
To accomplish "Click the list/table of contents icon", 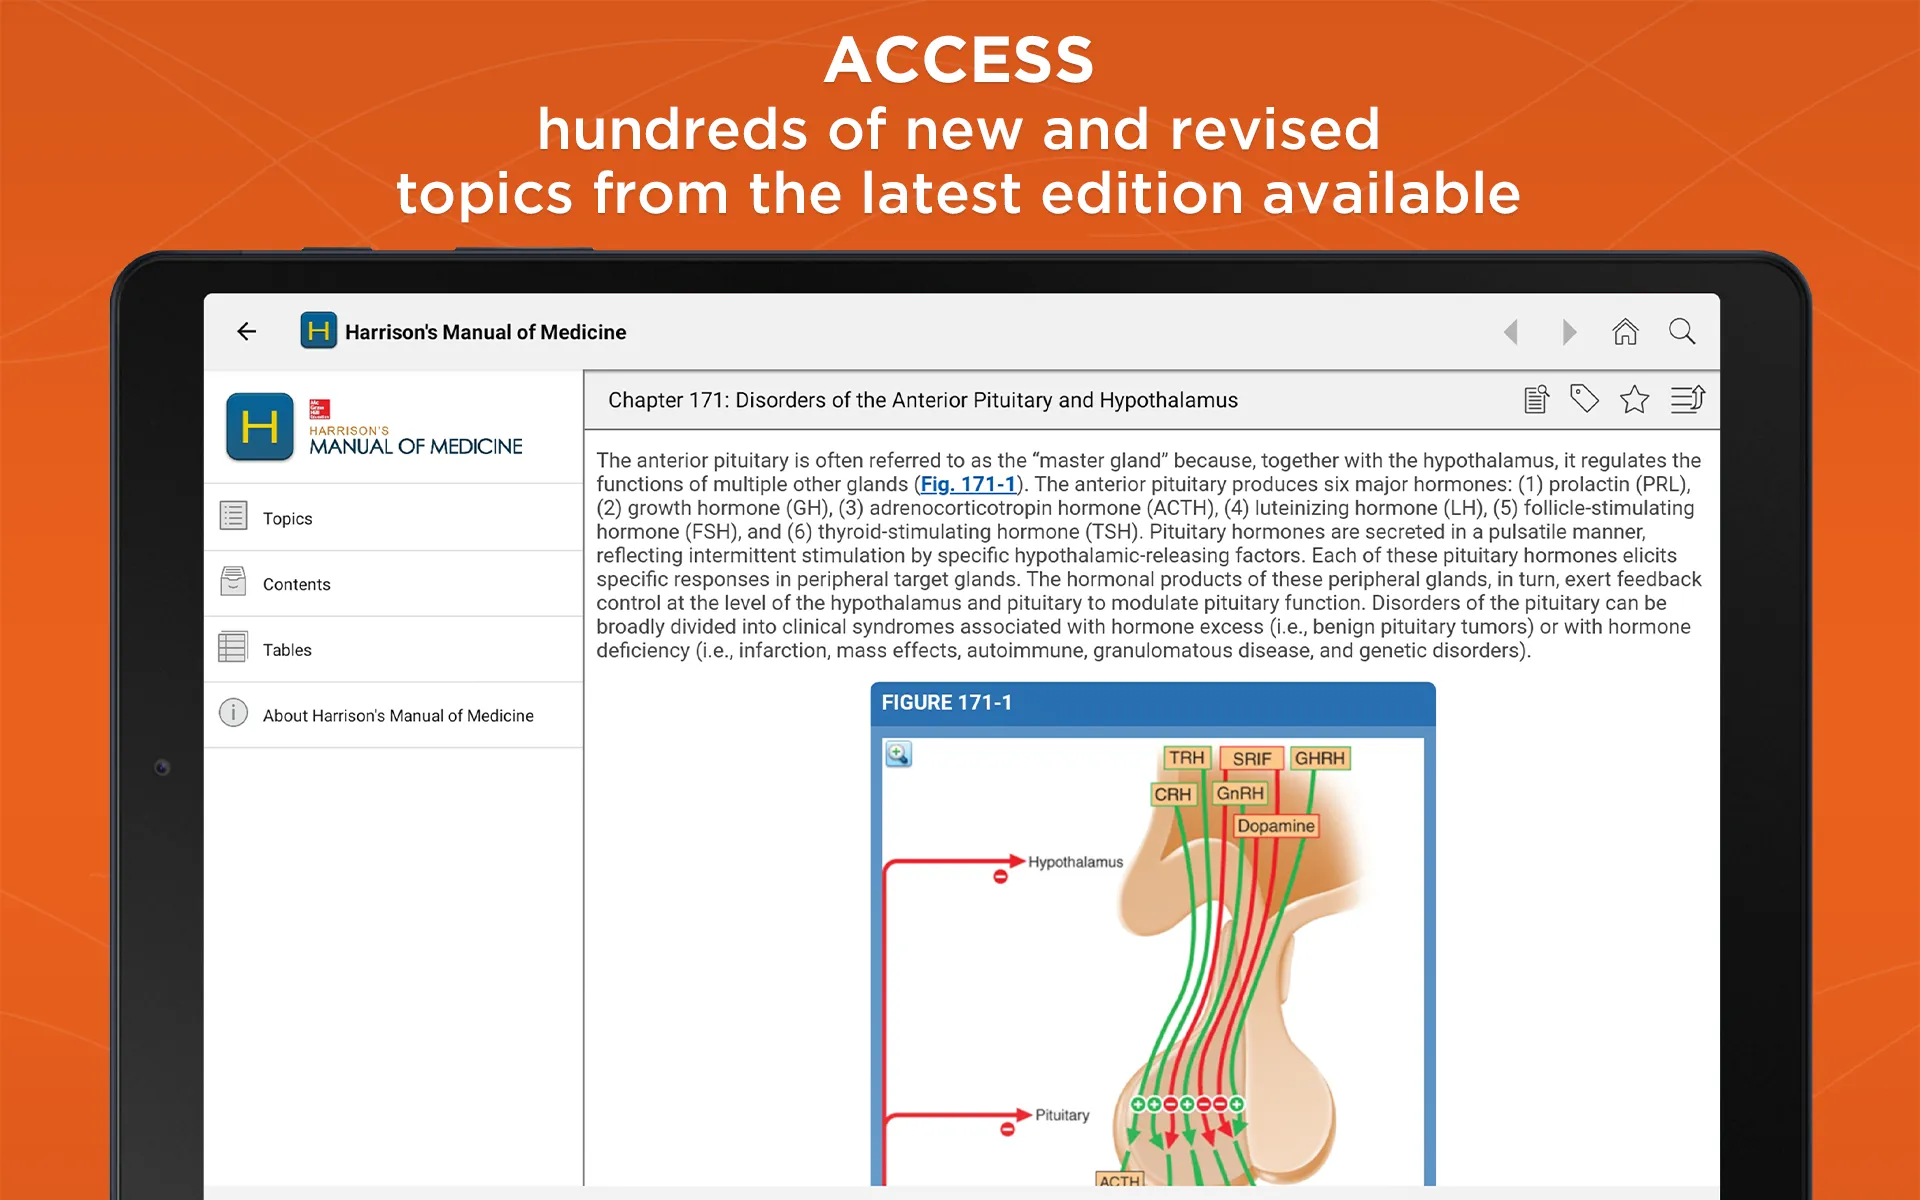I will click(x=1688, y=402).
